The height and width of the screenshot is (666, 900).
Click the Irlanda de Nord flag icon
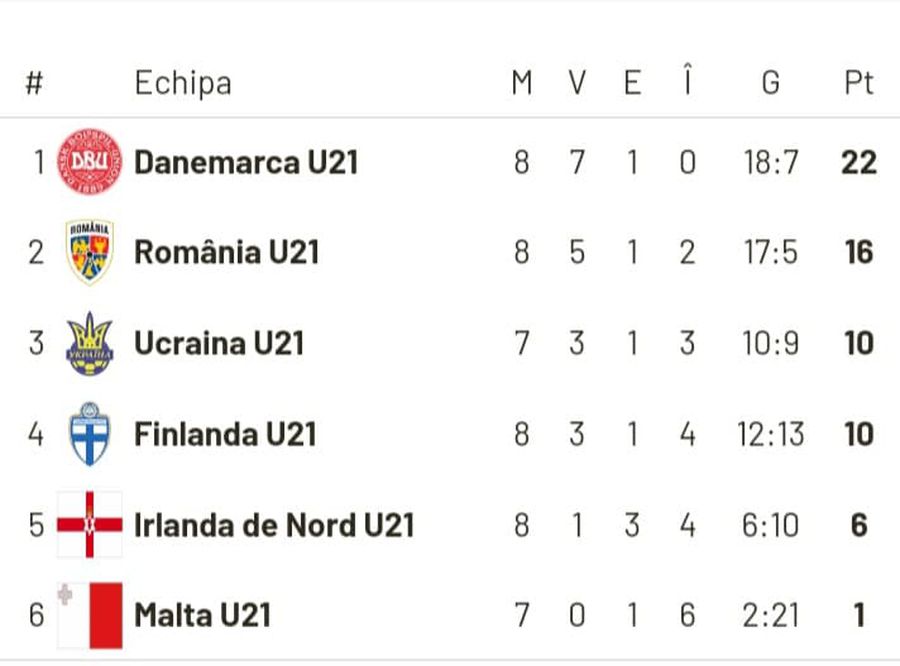pyautogui.click(x=90, y=524)
